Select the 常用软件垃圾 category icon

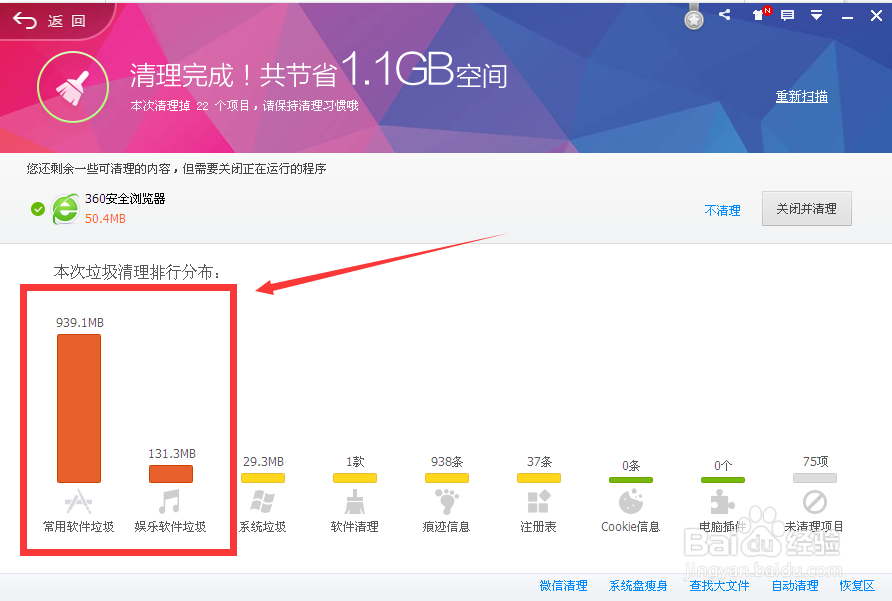point(79,500)
